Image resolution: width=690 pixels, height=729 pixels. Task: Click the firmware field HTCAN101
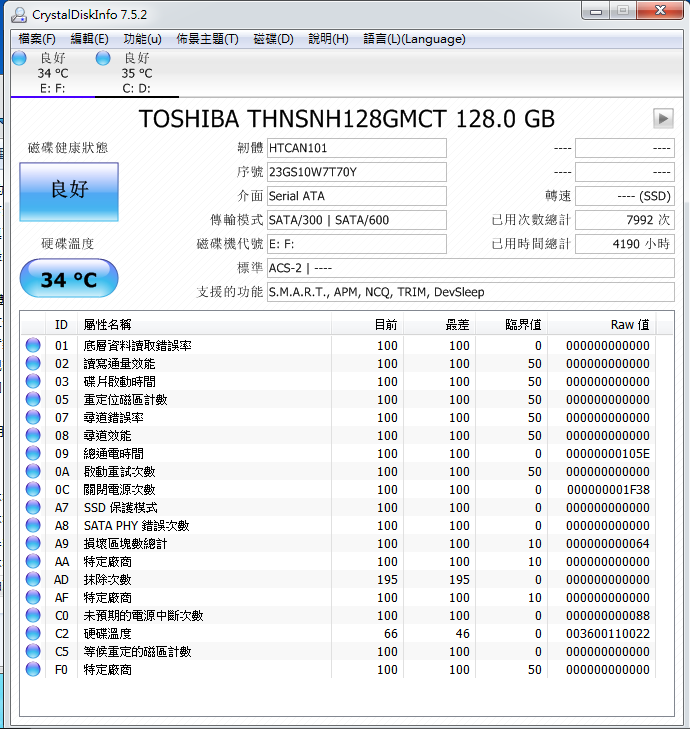(357, 148)
